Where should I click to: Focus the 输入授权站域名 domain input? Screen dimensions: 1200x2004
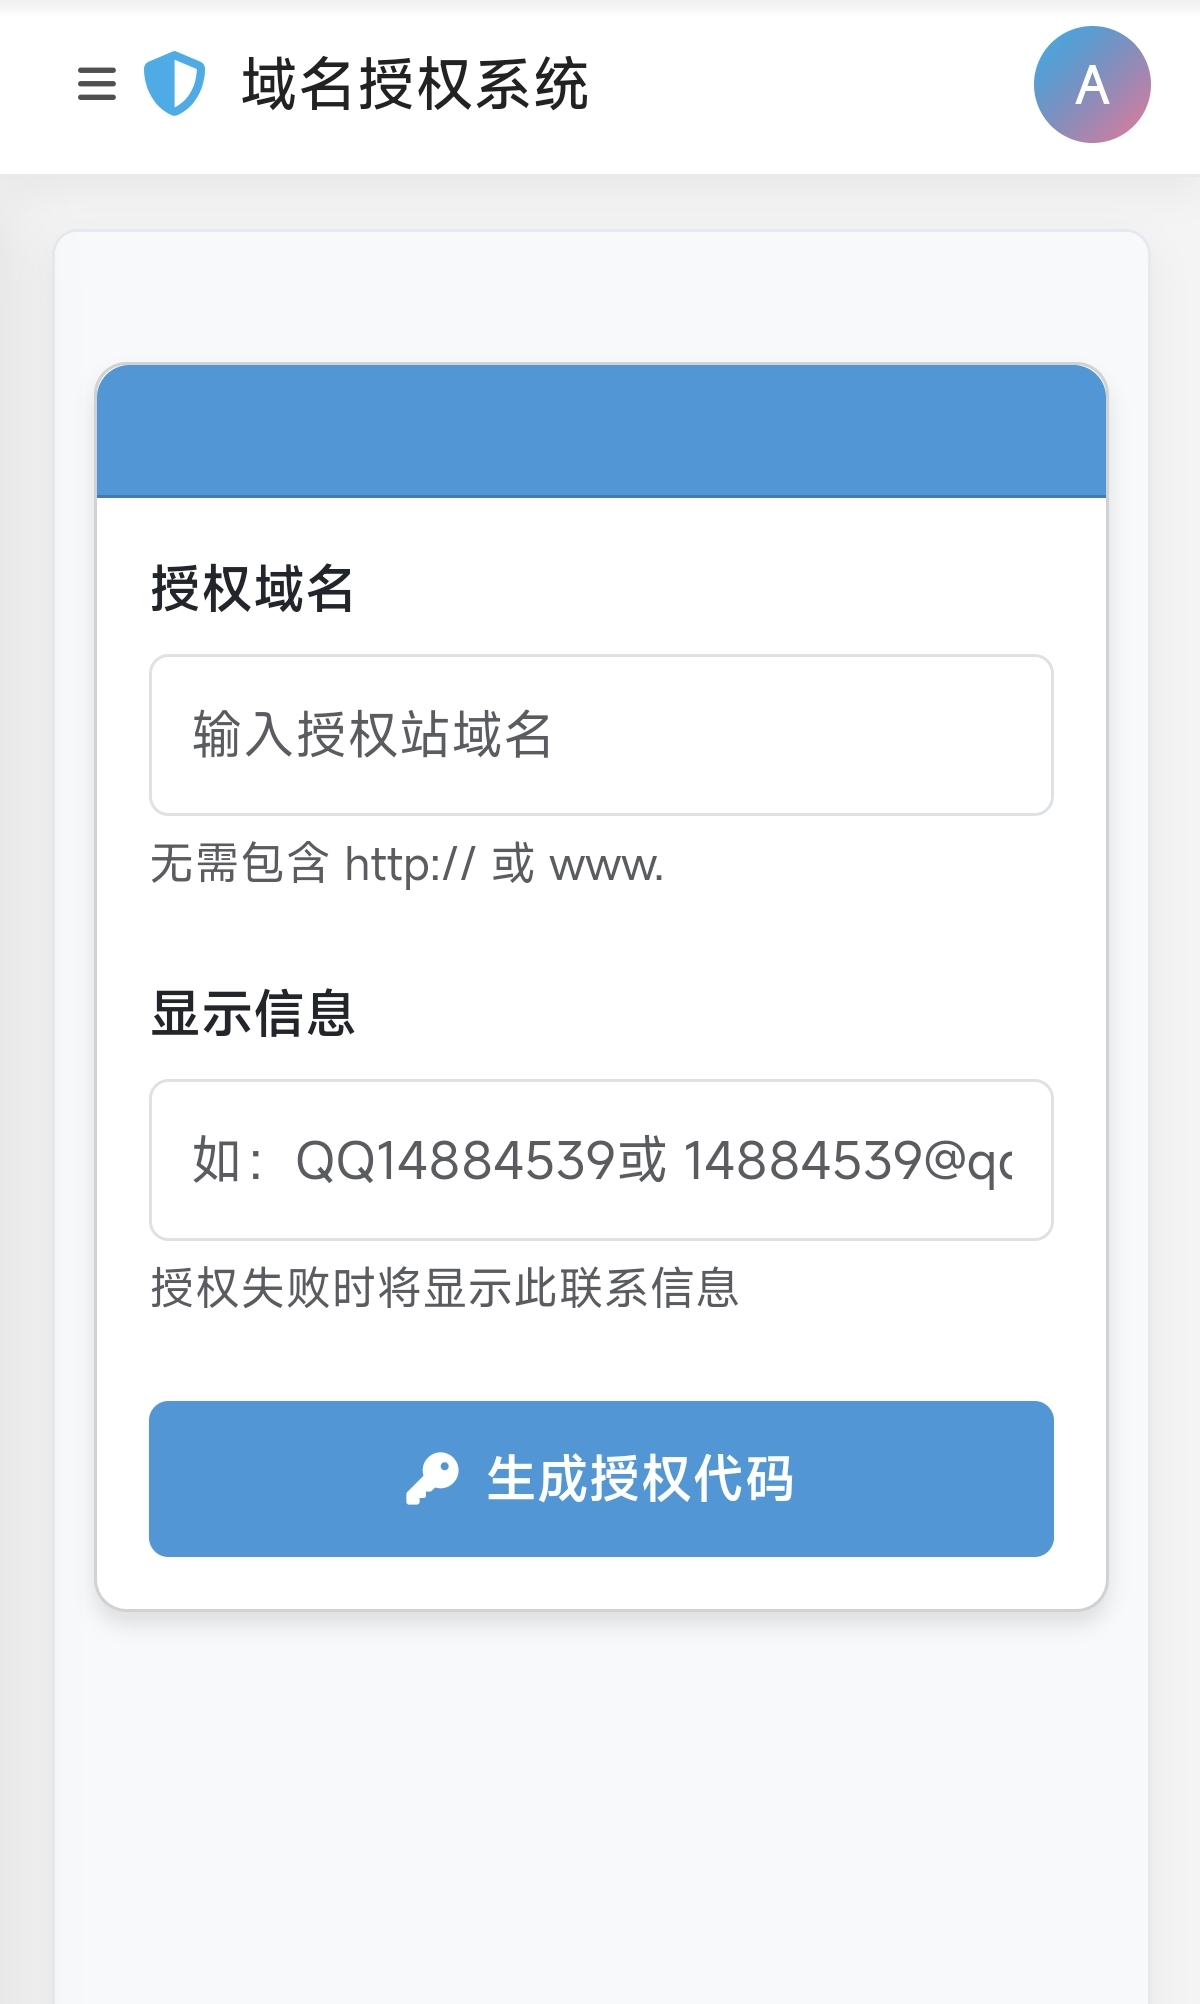601,735
